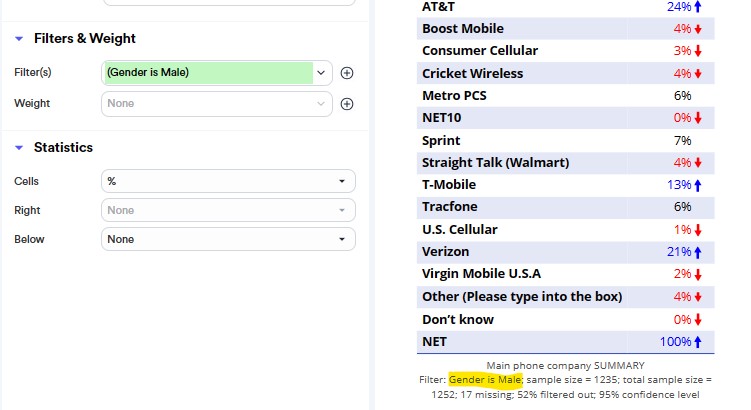Click the Sprint row label
This screenshot has height=410, width=751.
(441, 140)
